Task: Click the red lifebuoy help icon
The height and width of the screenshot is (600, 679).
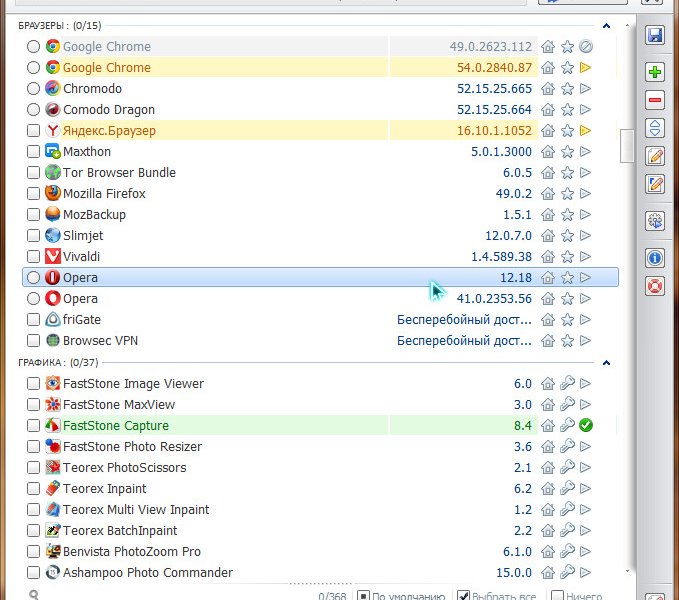Action: (x=655, y=286)
